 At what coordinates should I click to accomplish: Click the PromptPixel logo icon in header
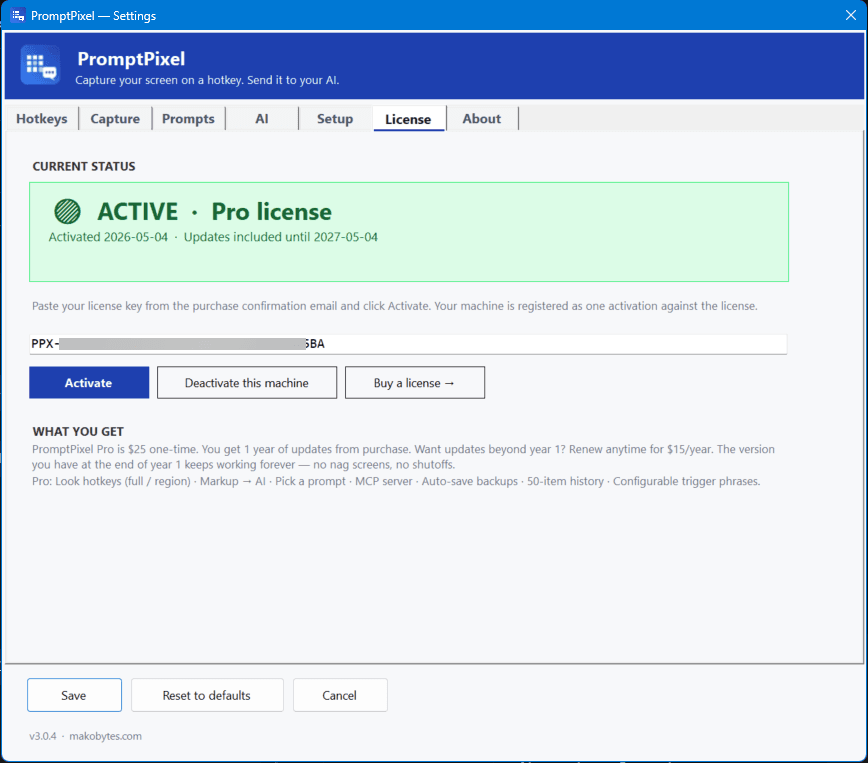pyautogui.click(x=40, y=65)
